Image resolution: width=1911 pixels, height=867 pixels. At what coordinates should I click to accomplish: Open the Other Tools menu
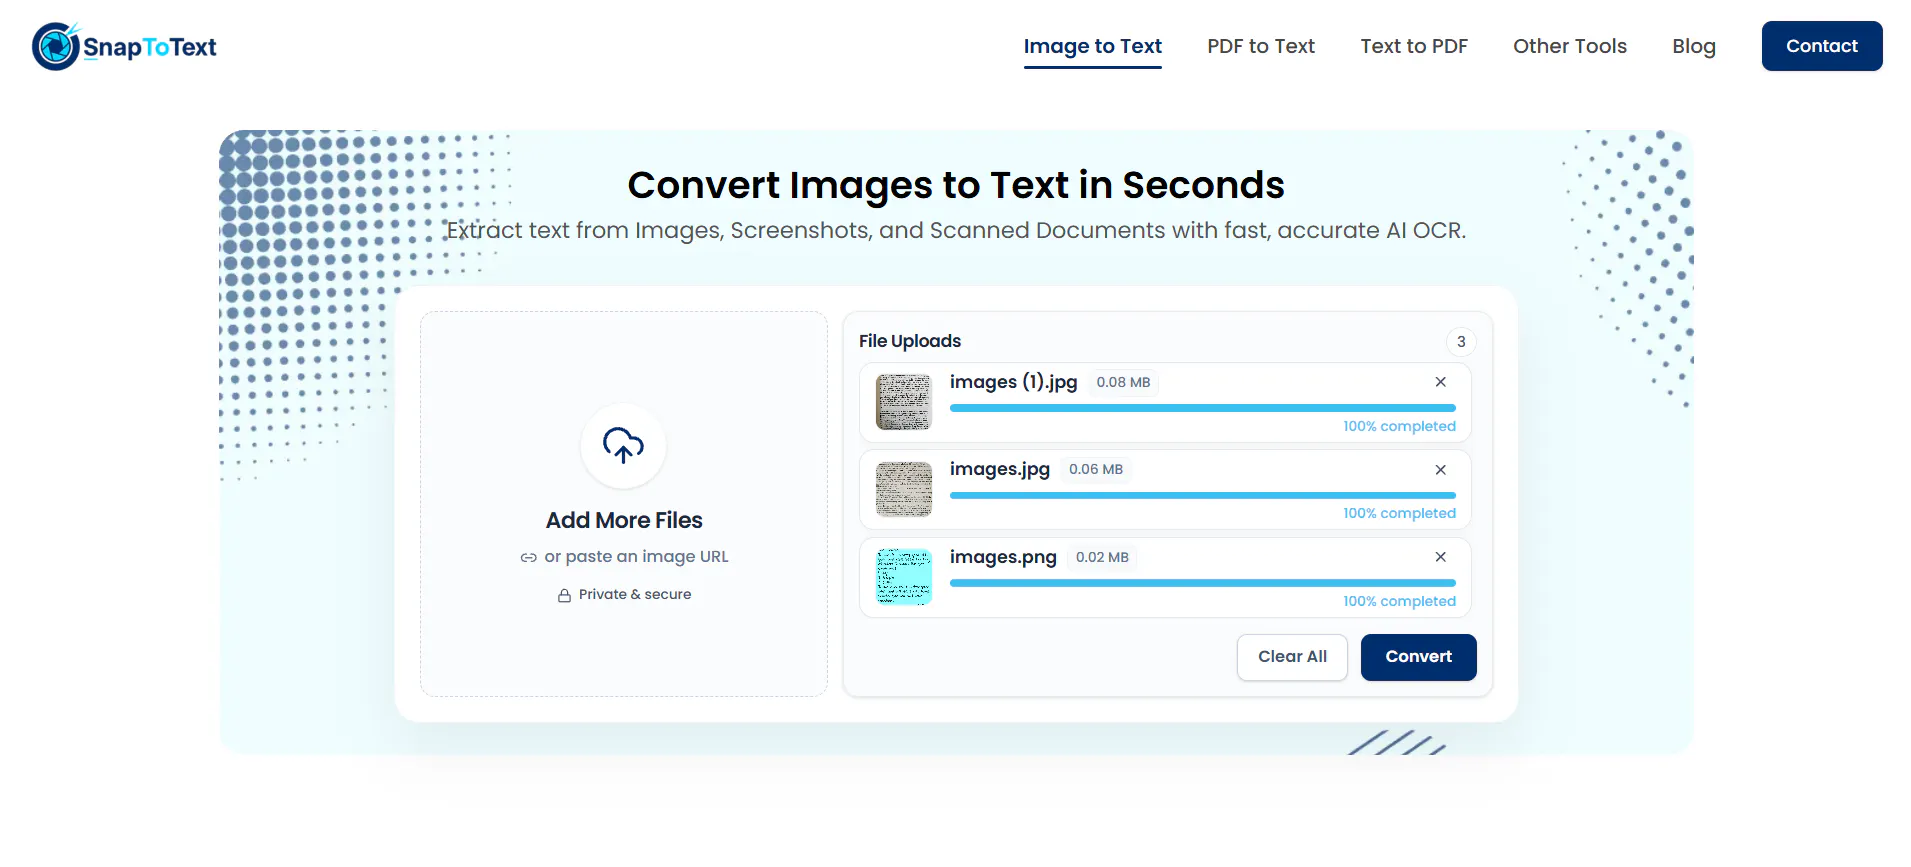(x=1569, y=46)
